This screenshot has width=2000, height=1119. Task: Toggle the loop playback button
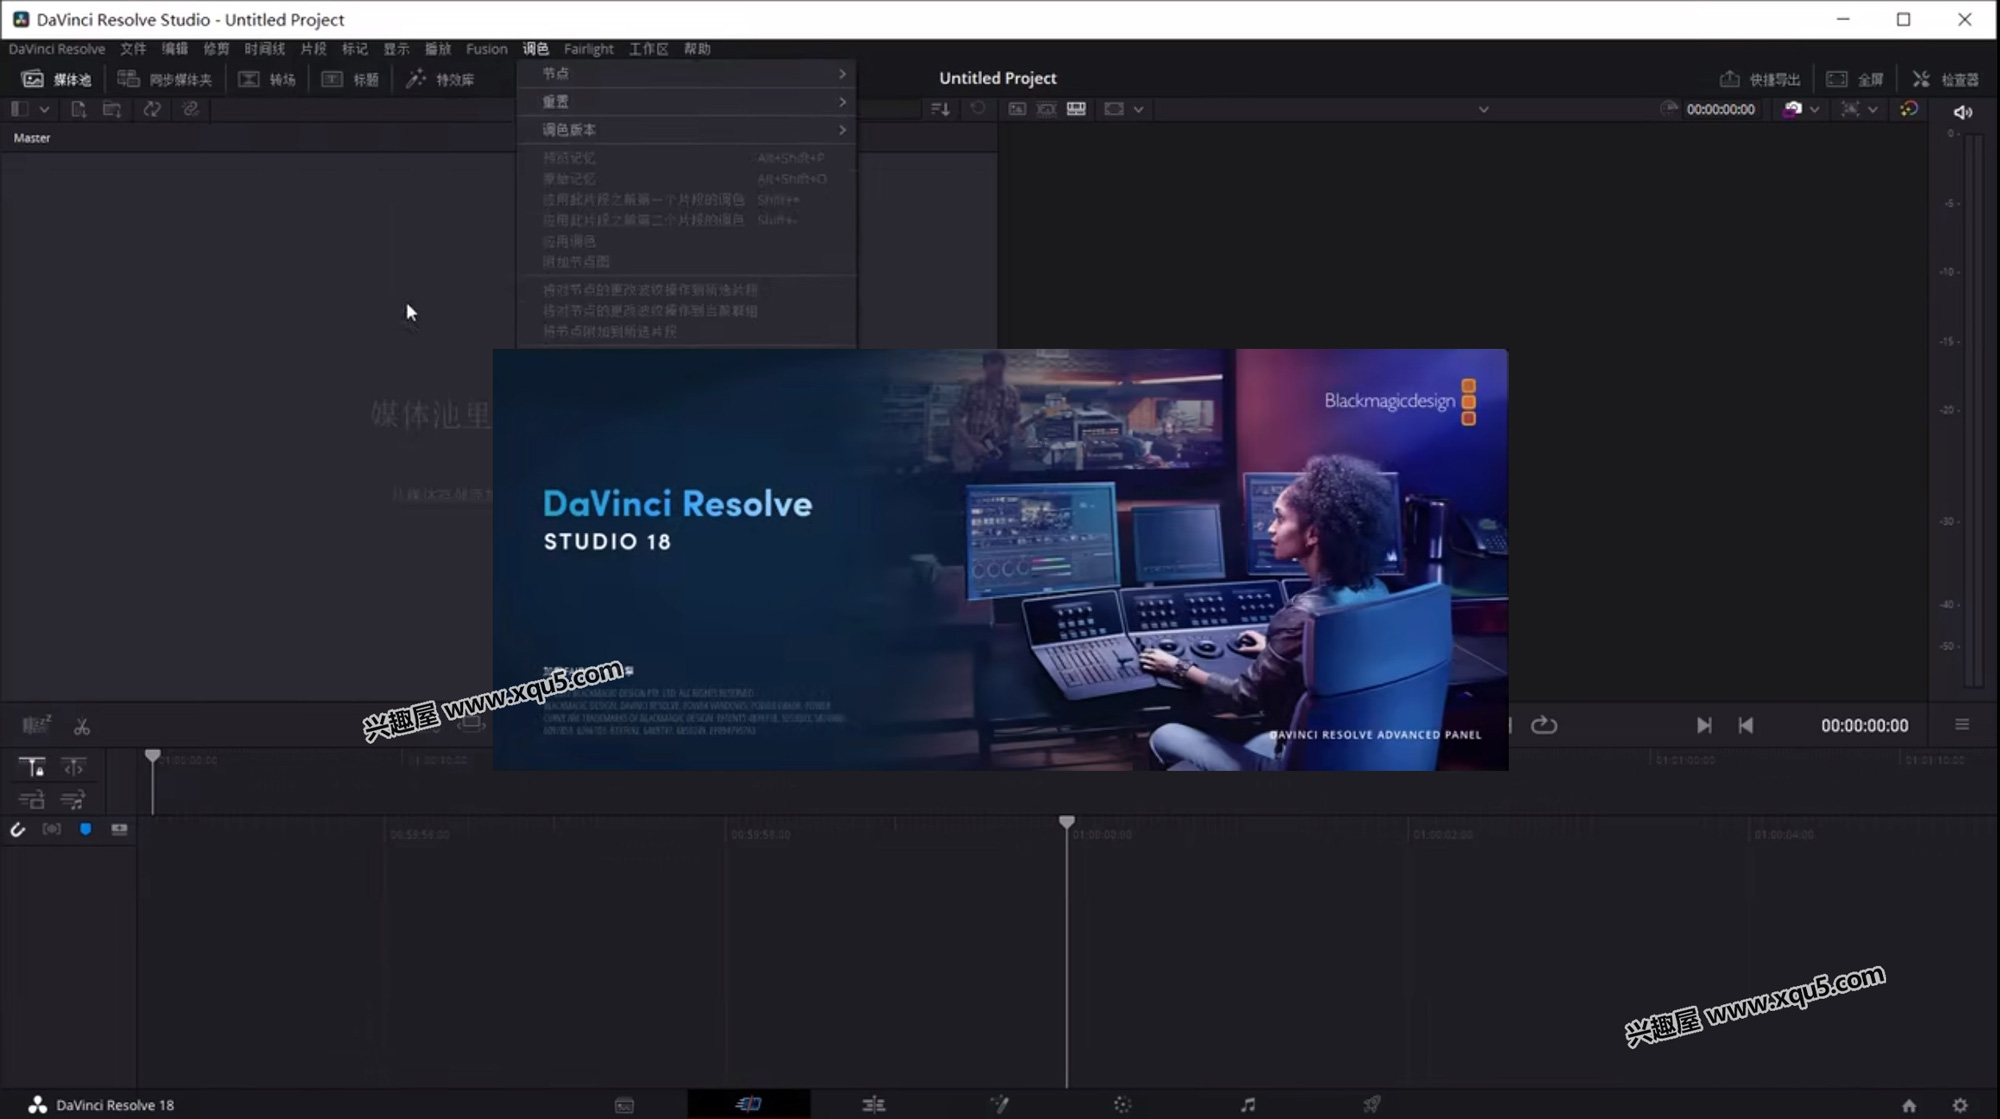tap(1544, 725)
